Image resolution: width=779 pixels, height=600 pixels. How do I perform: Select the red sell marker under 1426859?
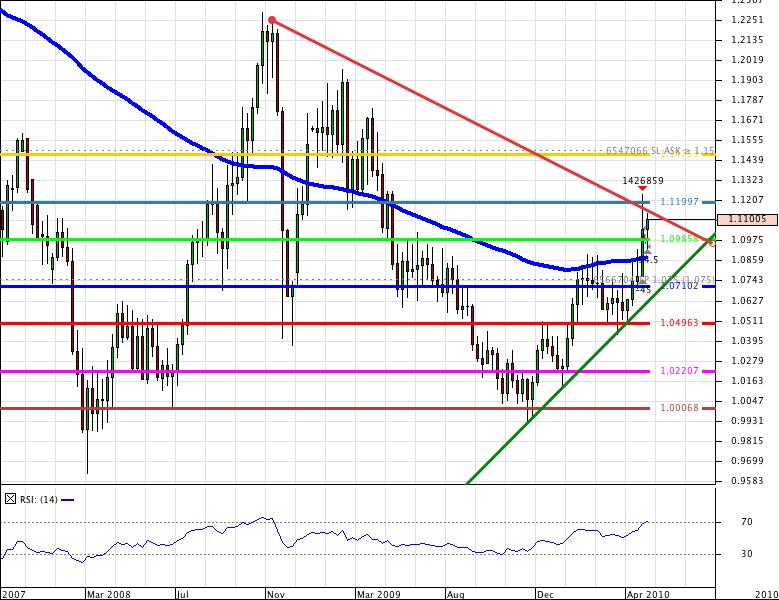642,189
